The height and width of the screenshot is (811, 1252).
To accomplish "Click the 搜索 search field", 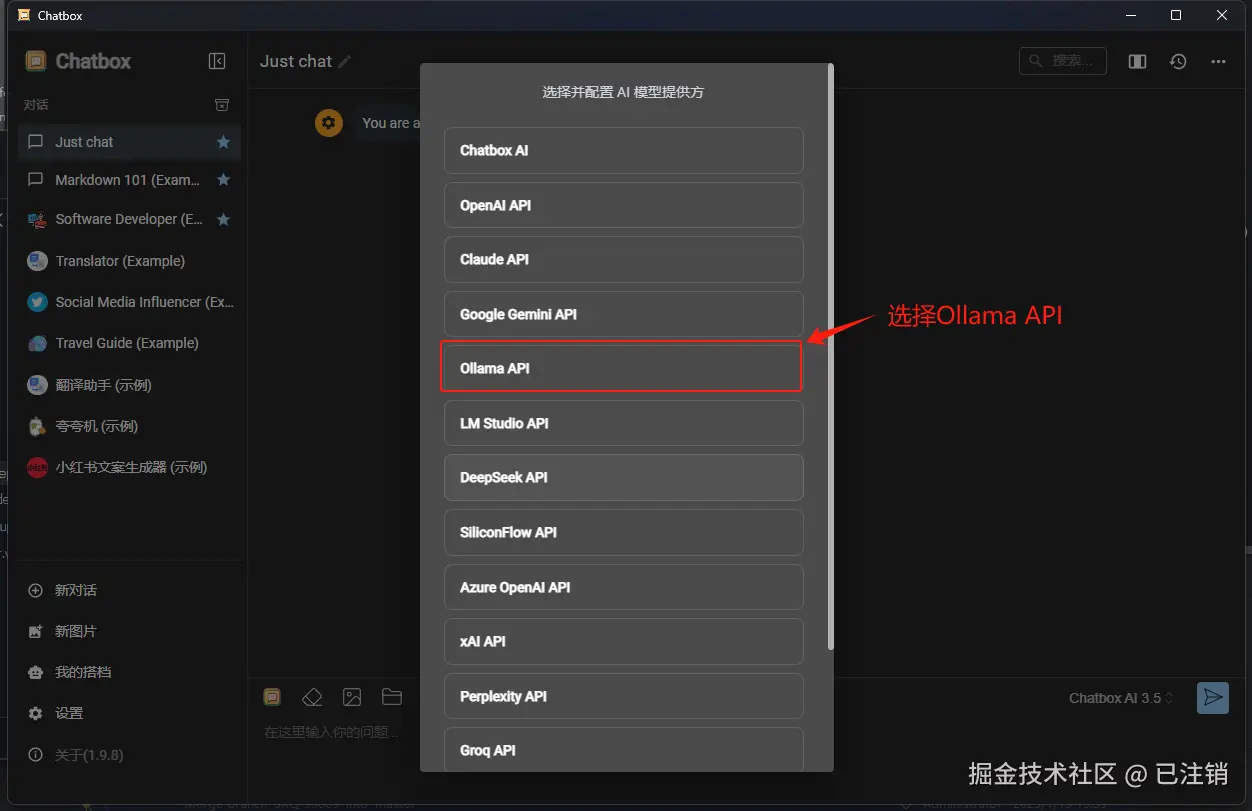I will pyautogui.click(x=1063, y=61).
